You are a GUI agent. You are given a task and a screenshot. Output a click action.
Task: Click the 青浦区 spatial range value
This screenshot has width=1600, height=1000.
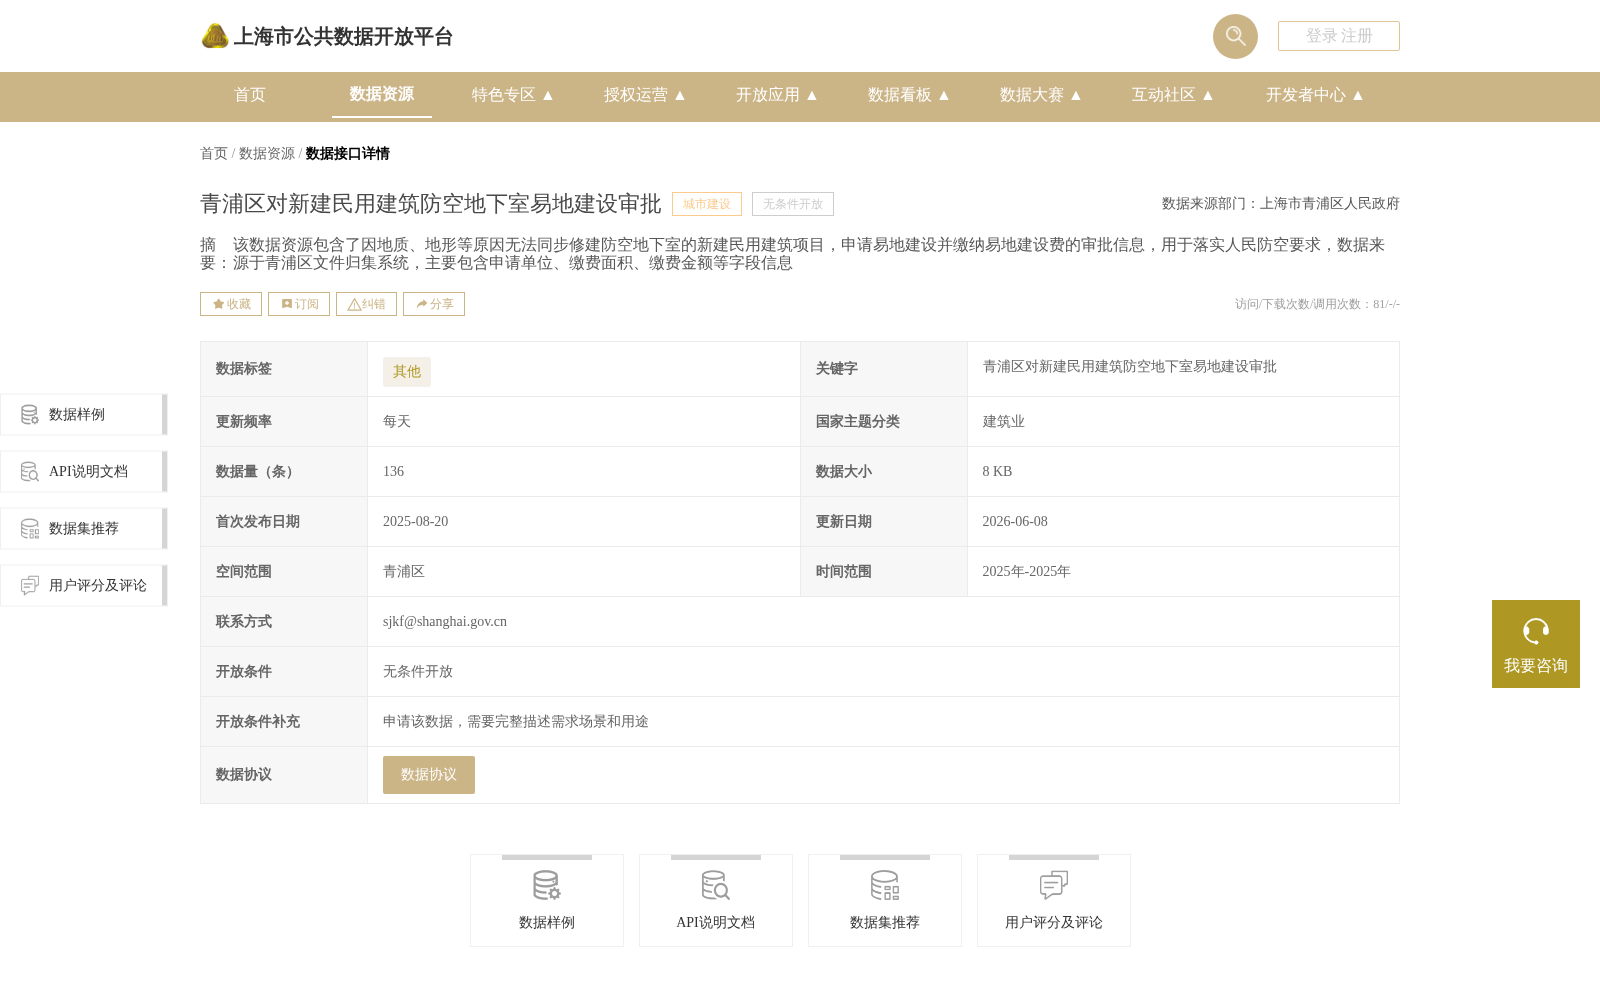[404, 572]
